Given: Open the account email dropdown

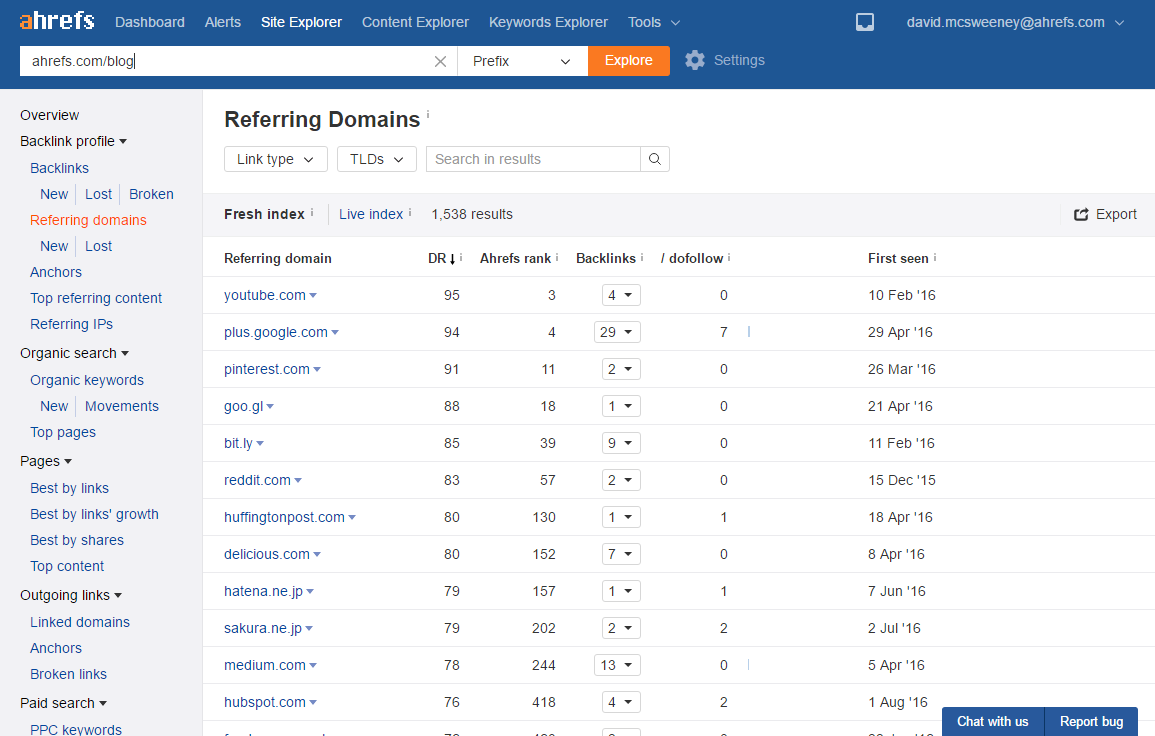Looking at the screenshot, I should click(1015, 22).
